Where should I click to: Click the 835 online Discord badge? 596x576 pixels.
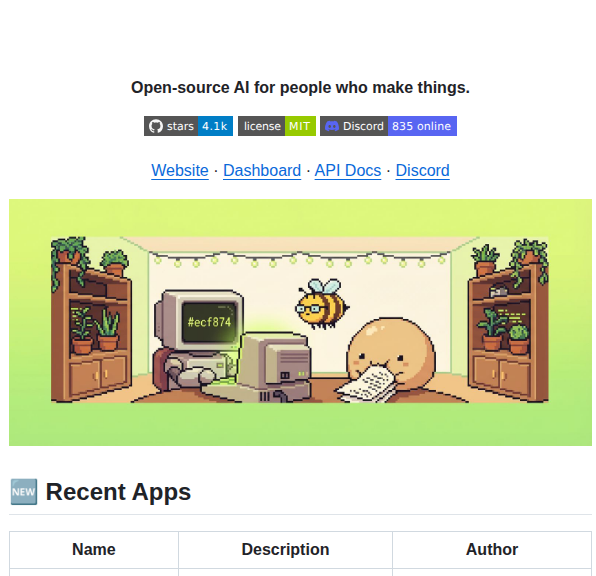click(422, 126)
